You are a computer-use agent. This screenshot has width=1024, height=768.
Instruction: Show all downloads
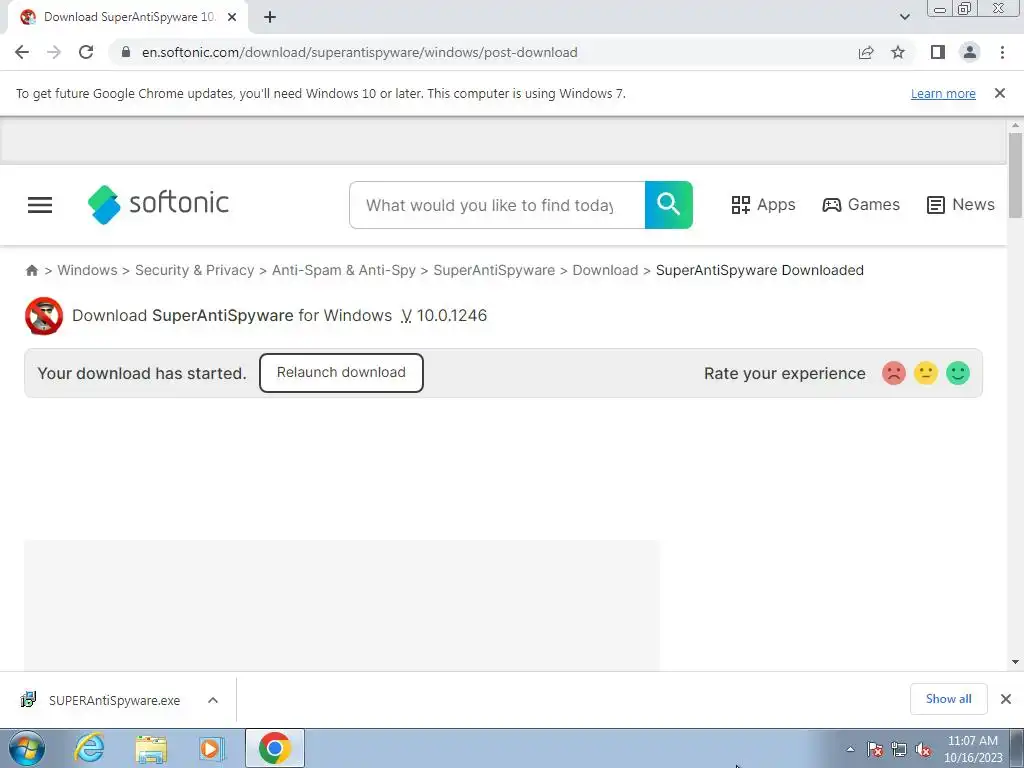948,699
